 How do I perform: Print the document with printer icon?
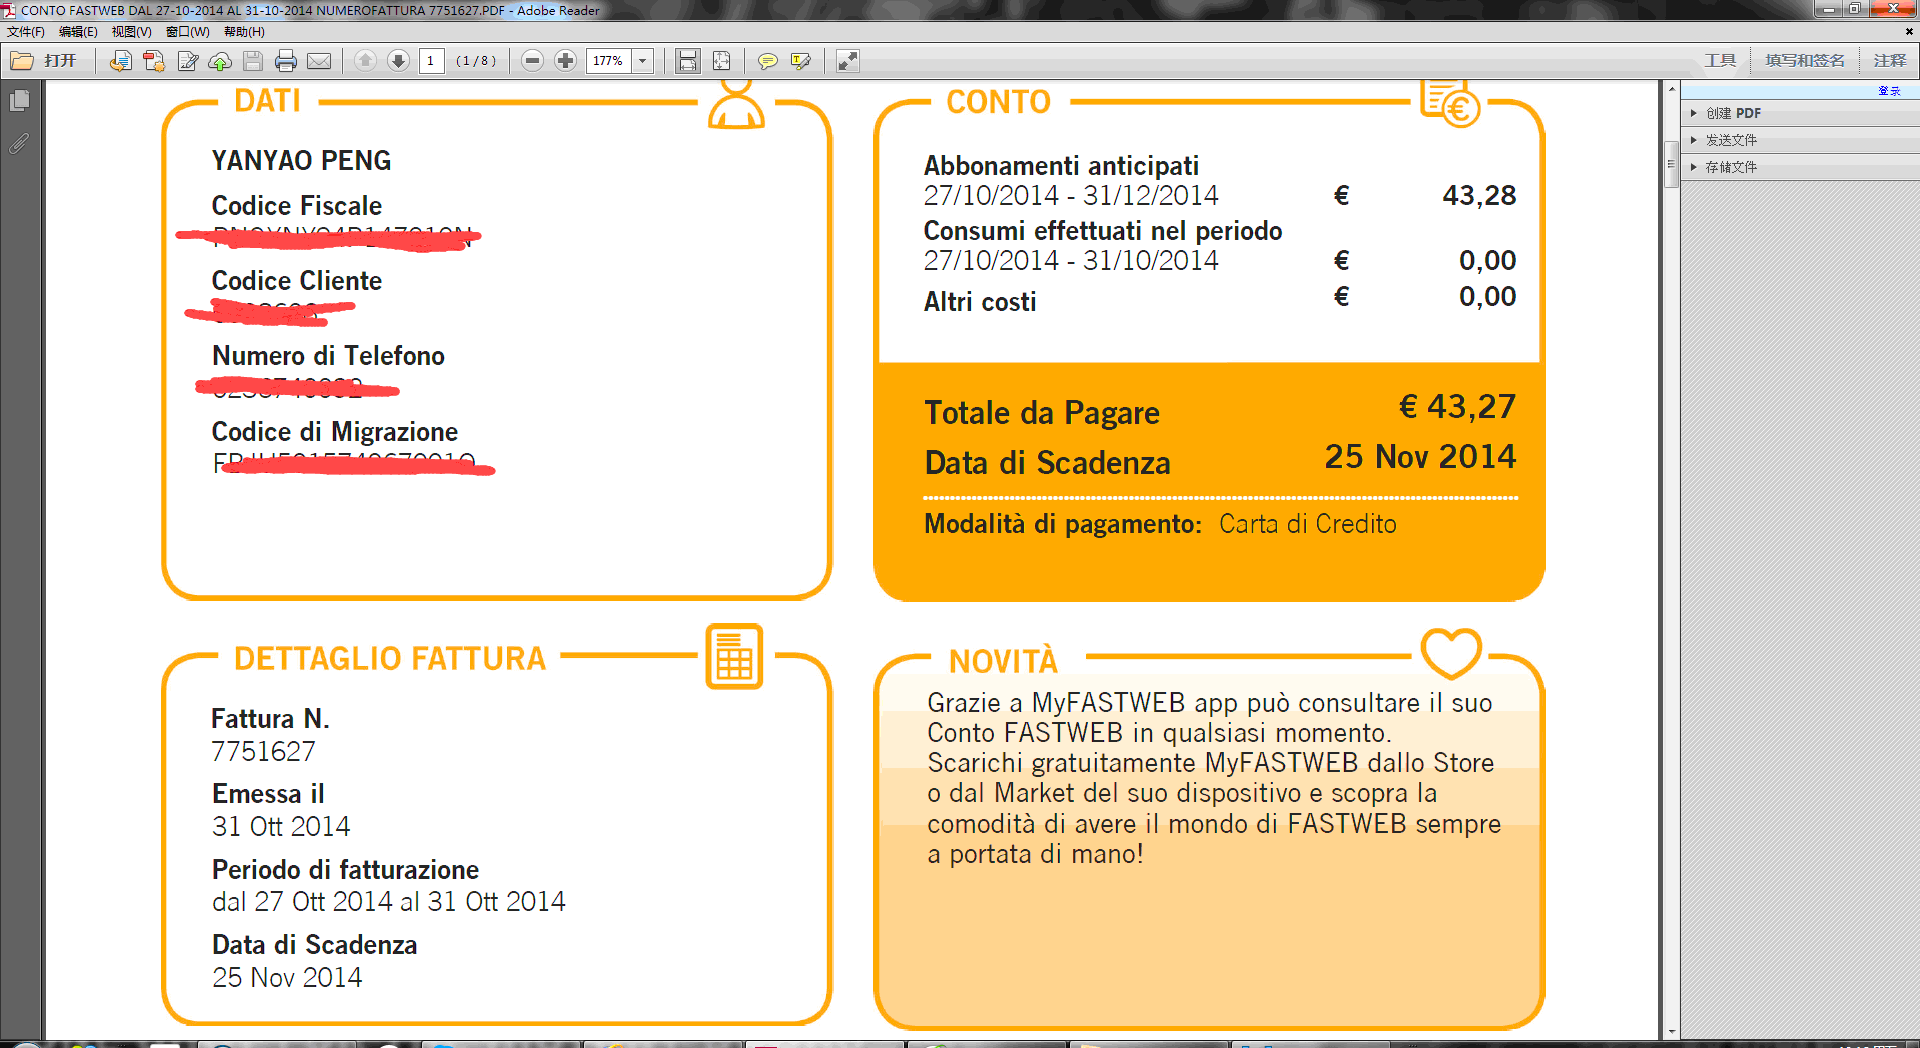286,61
